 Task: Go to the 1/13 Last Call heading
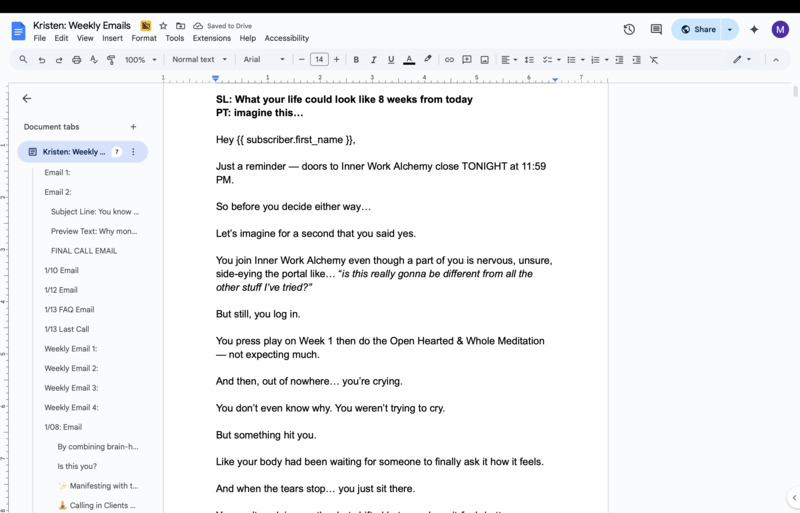(67, 329)
